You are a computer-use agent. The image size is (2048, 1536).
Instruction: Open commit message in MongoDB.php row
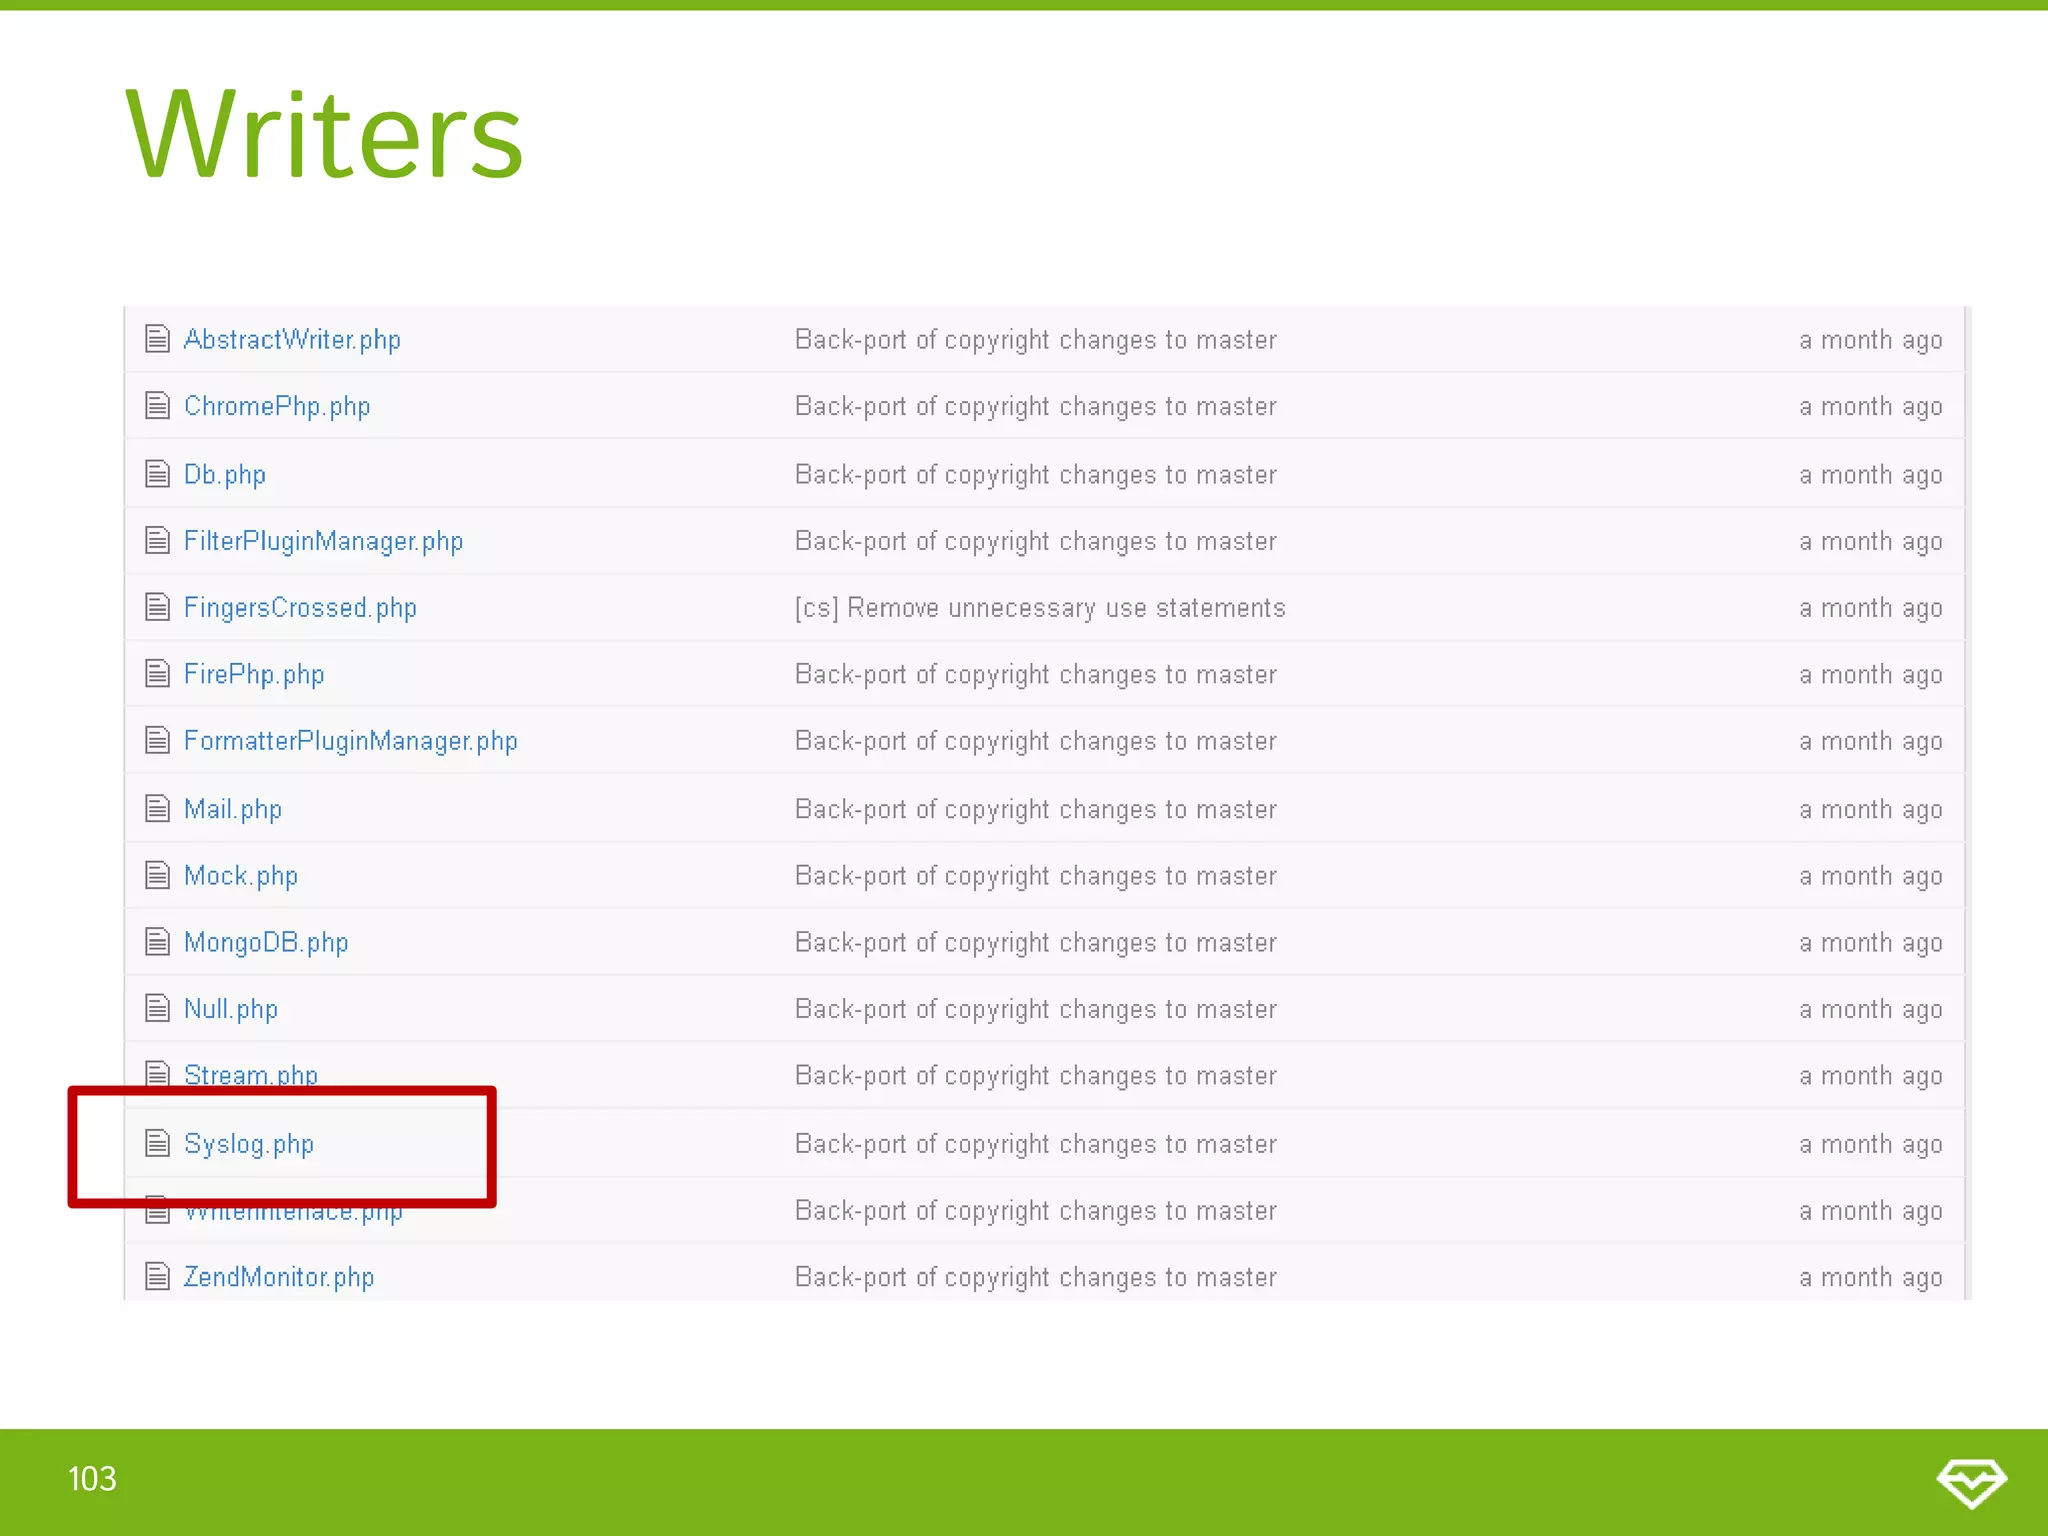(1036, 943)
